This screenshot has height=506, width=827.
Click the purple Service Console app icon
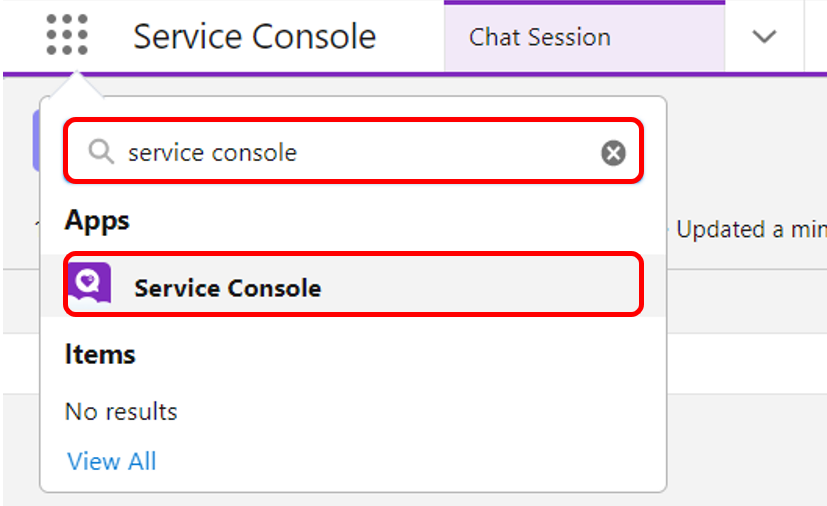[x=88, y=287]
